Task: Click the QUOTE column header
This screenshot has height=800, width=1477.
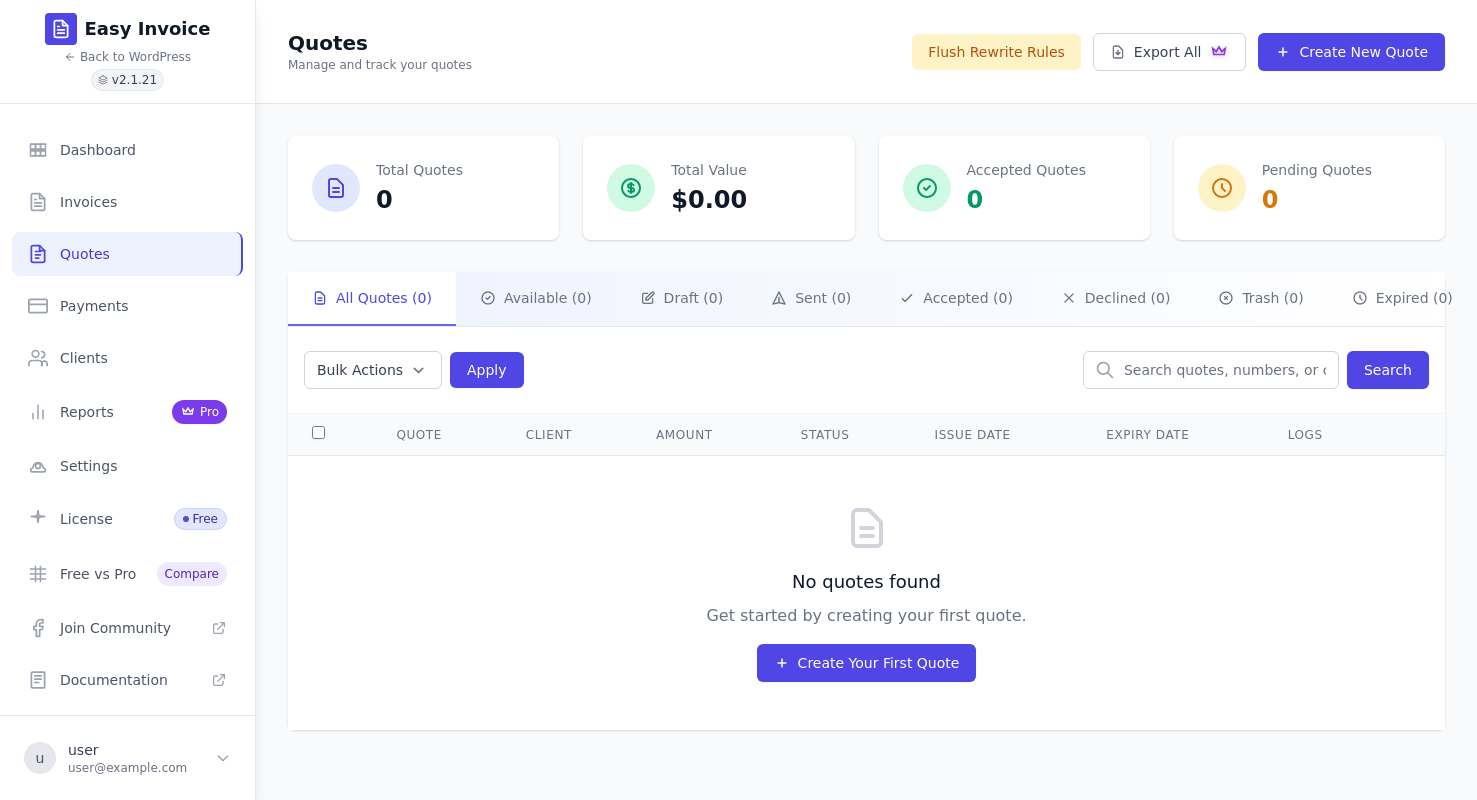Action: tap(419, 435)
